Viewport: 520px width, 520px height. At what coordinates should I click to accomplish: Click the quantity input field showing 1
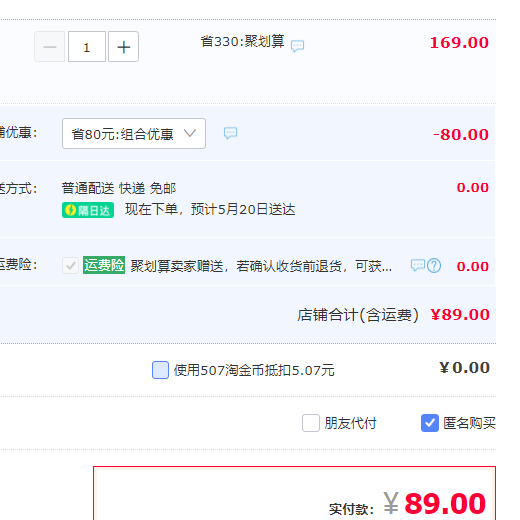click(87, 47)
